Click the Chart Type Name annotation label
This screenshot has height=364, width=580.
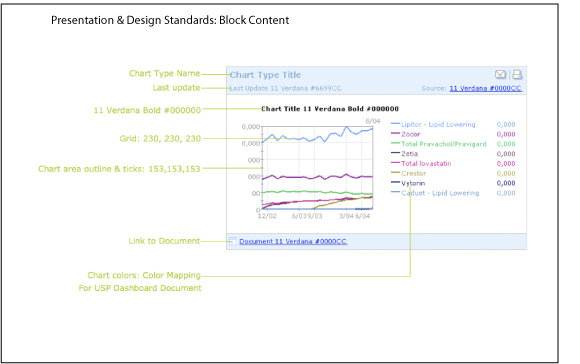[x=165, y=73]
